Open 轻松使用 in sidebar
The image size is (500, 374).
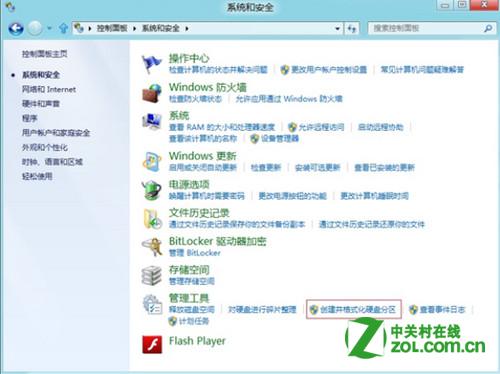point(37,176)
